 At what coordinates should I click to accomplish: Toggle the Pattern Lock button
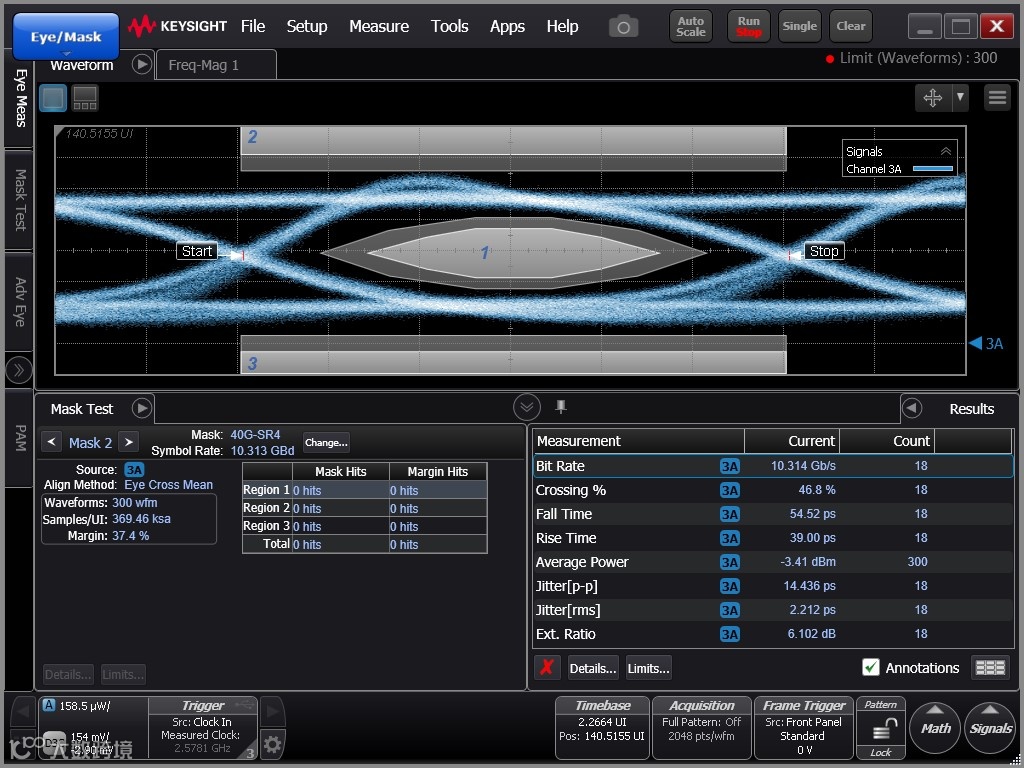(x=881, y=729)
